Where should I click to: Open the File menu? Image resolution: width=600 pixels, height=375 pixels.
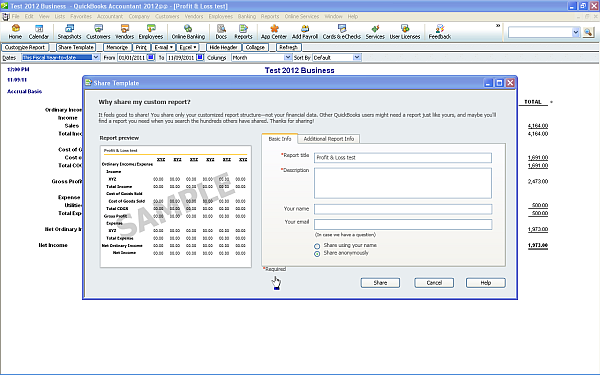[x=15, y=16]
